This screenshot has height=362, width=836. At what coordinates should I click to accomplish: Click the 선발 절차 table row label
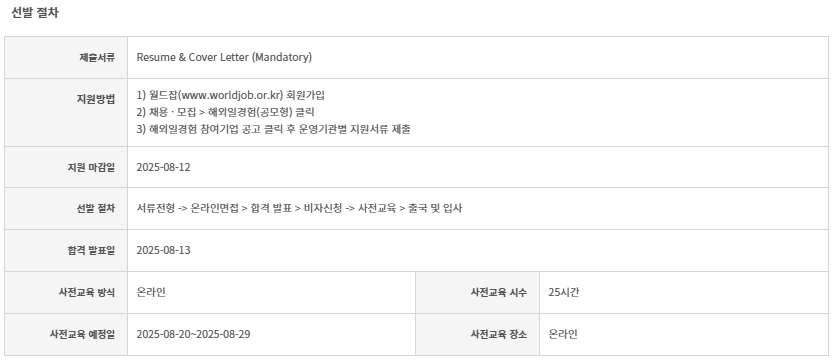[x=96, y=209]
